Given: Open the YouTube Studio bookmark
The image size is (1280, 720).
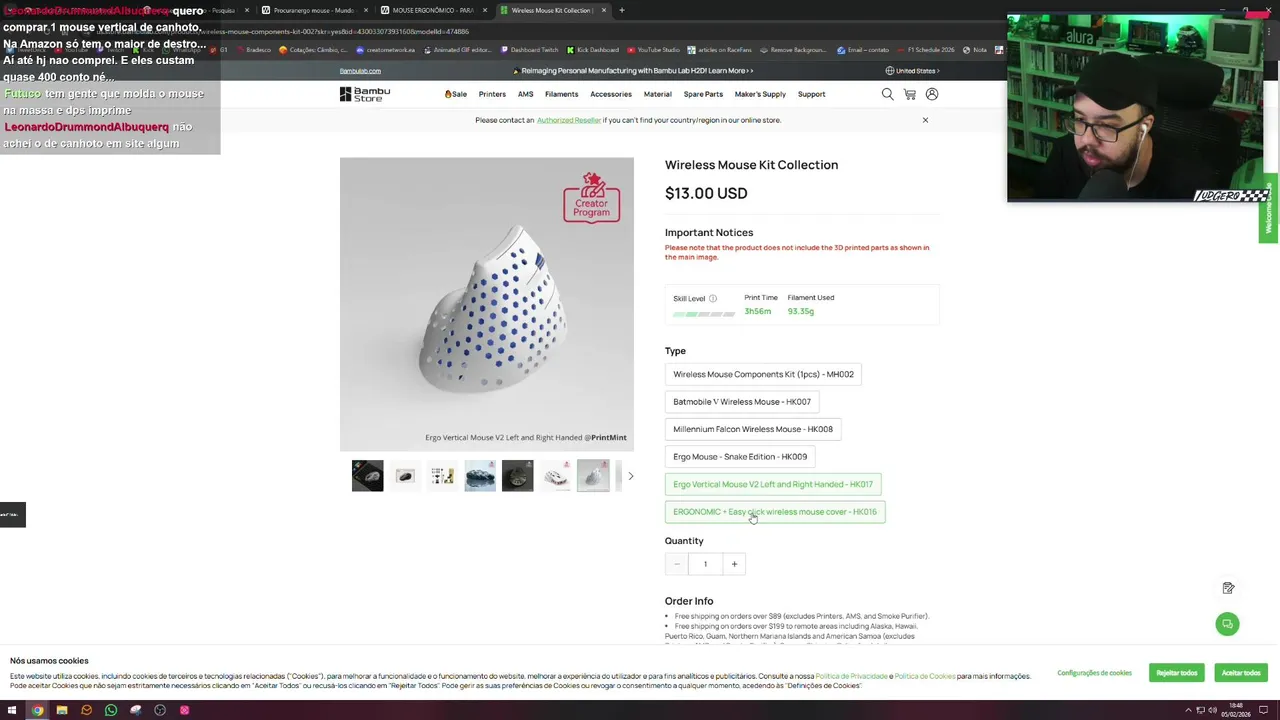Looking at the screenshot, I should click(654, 50).
